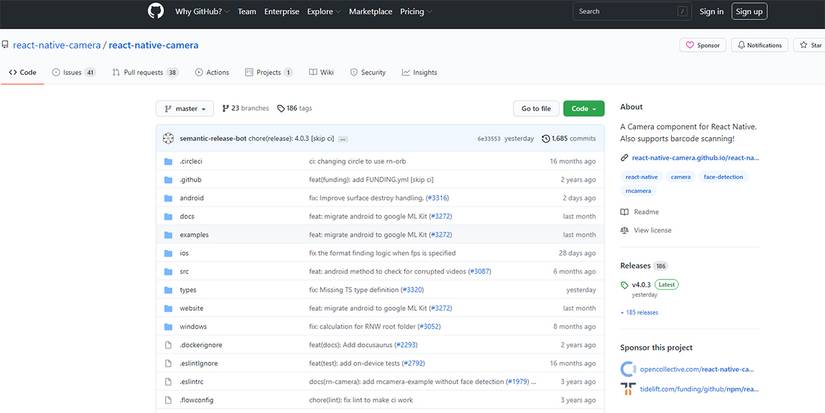Open Marketplace from the header
825x413 pixels.
pos(370,12)
